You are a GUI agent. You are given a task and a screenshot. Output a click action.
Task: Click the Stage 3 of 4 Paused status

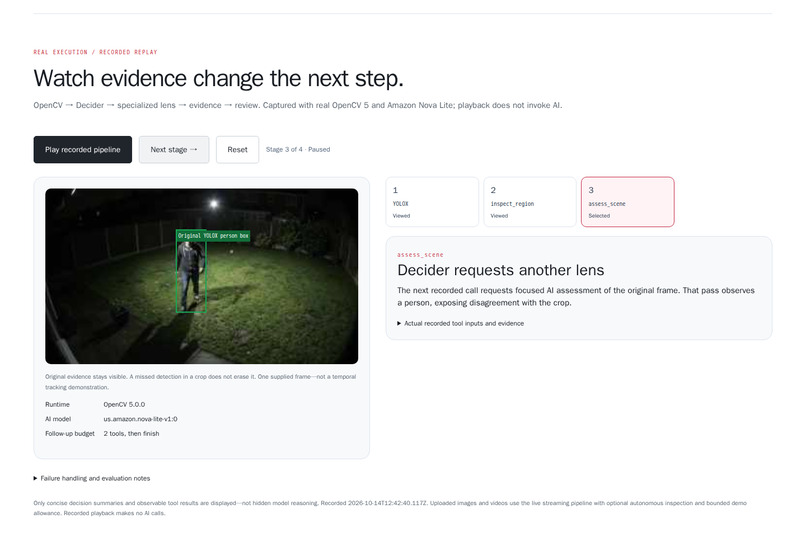(x=298, y=150)
